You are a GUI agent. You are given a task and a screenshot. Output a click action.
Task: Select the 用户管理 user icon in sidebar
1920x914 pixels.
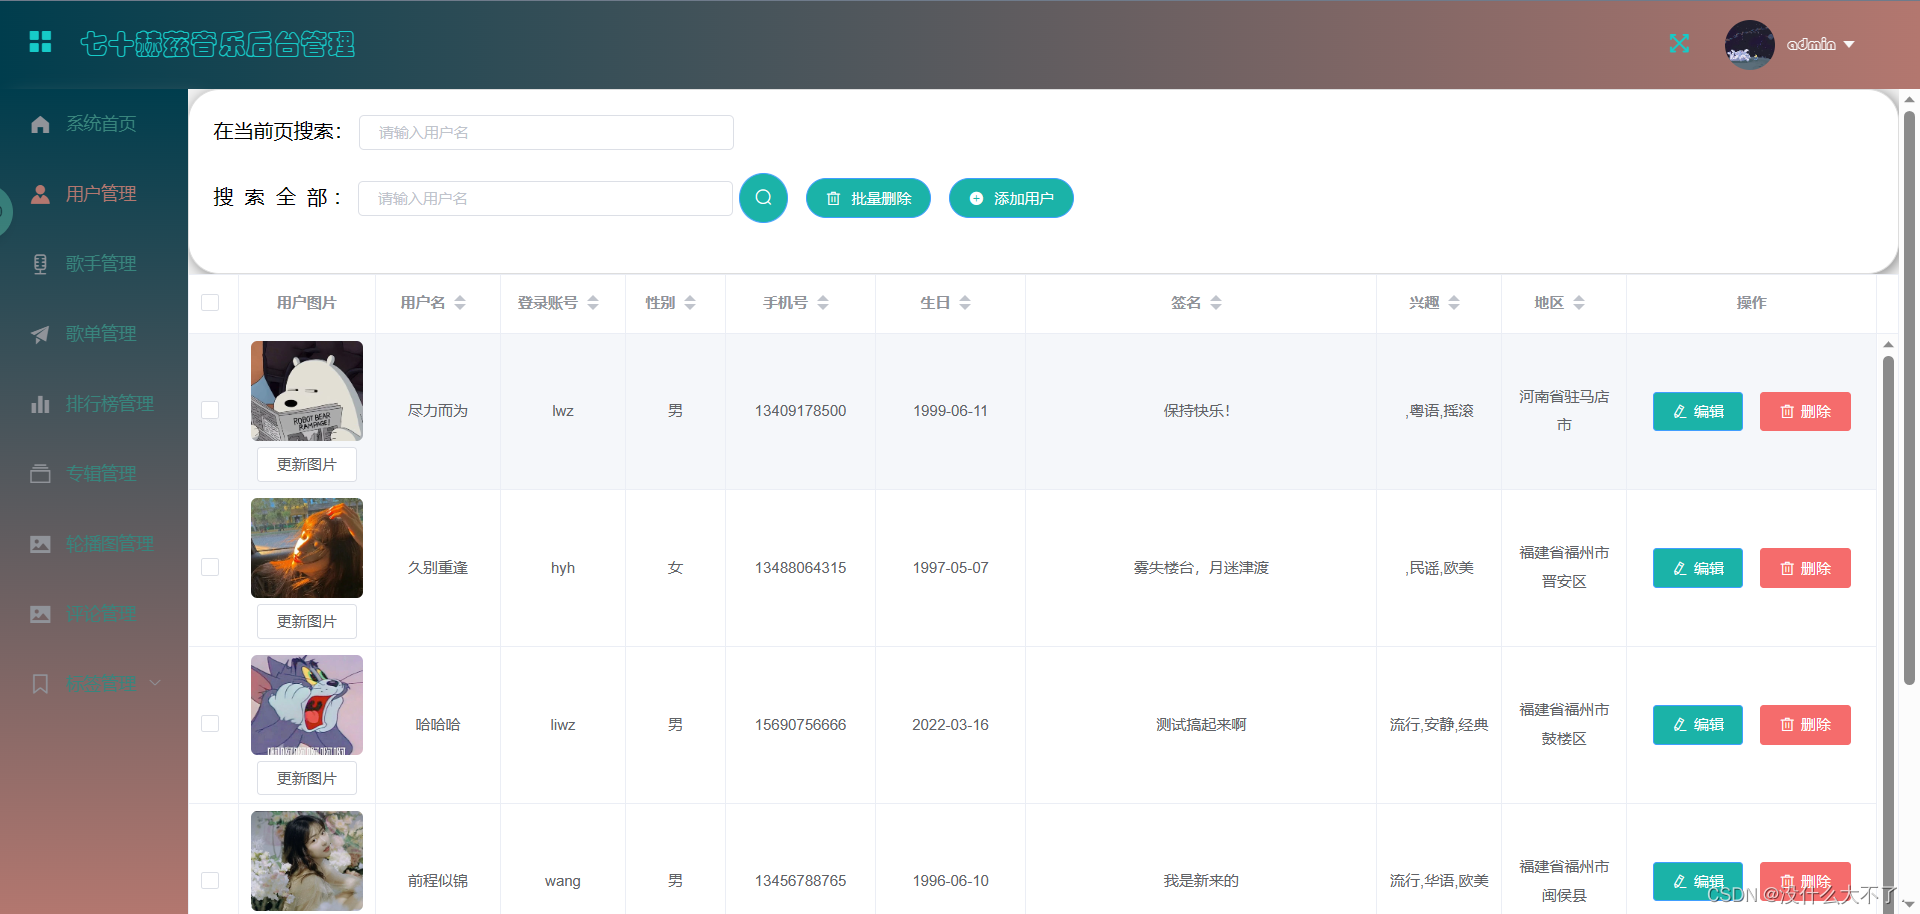point(40,193)
